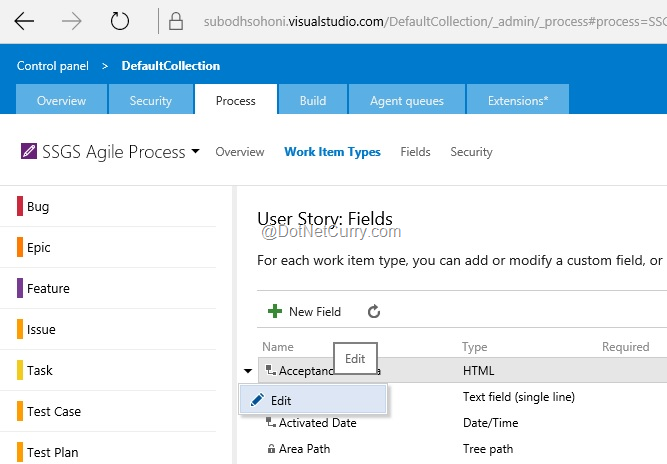667x464 pixels.
Task: Open the process Overview sub-link
Action: 239,152
